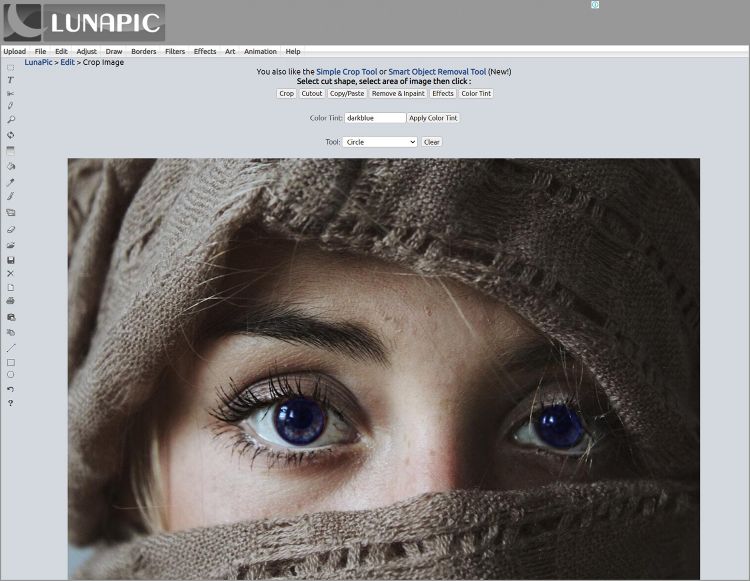Click the Remove & Inpaint button
This screenshot has width=750, height=581.
398,94
